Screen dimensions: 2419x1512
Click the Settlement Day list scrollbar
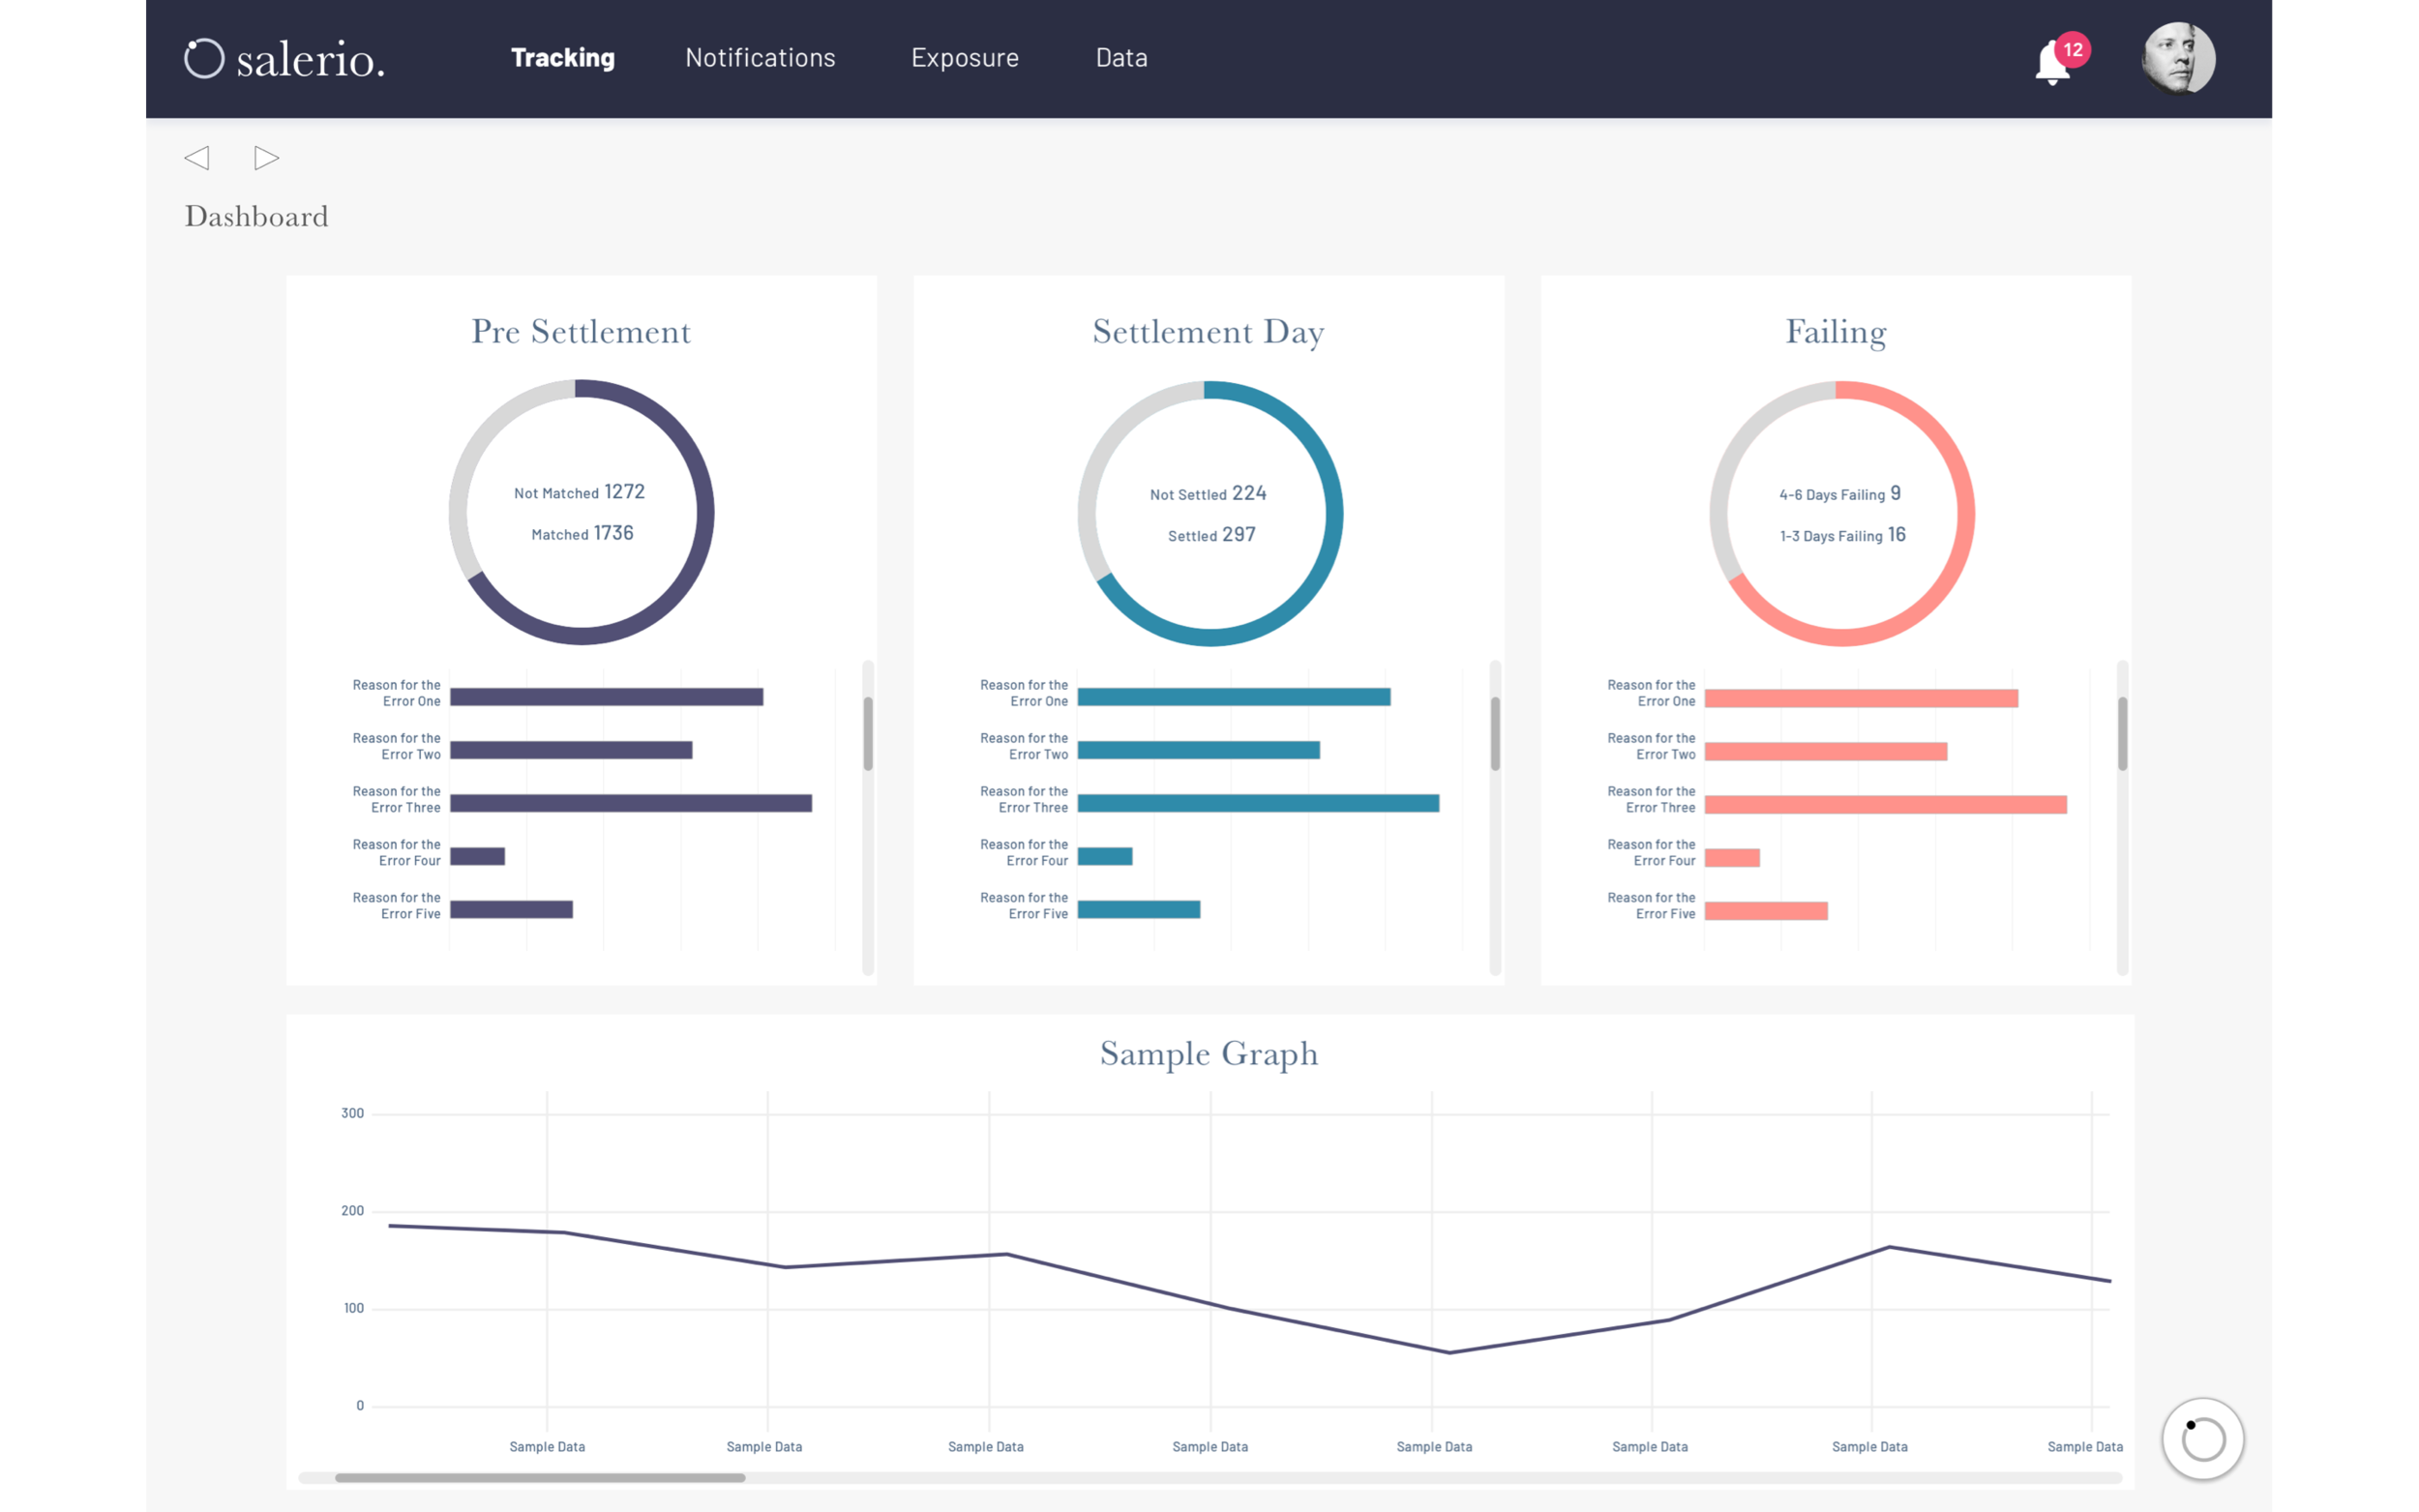point(1493,735)
